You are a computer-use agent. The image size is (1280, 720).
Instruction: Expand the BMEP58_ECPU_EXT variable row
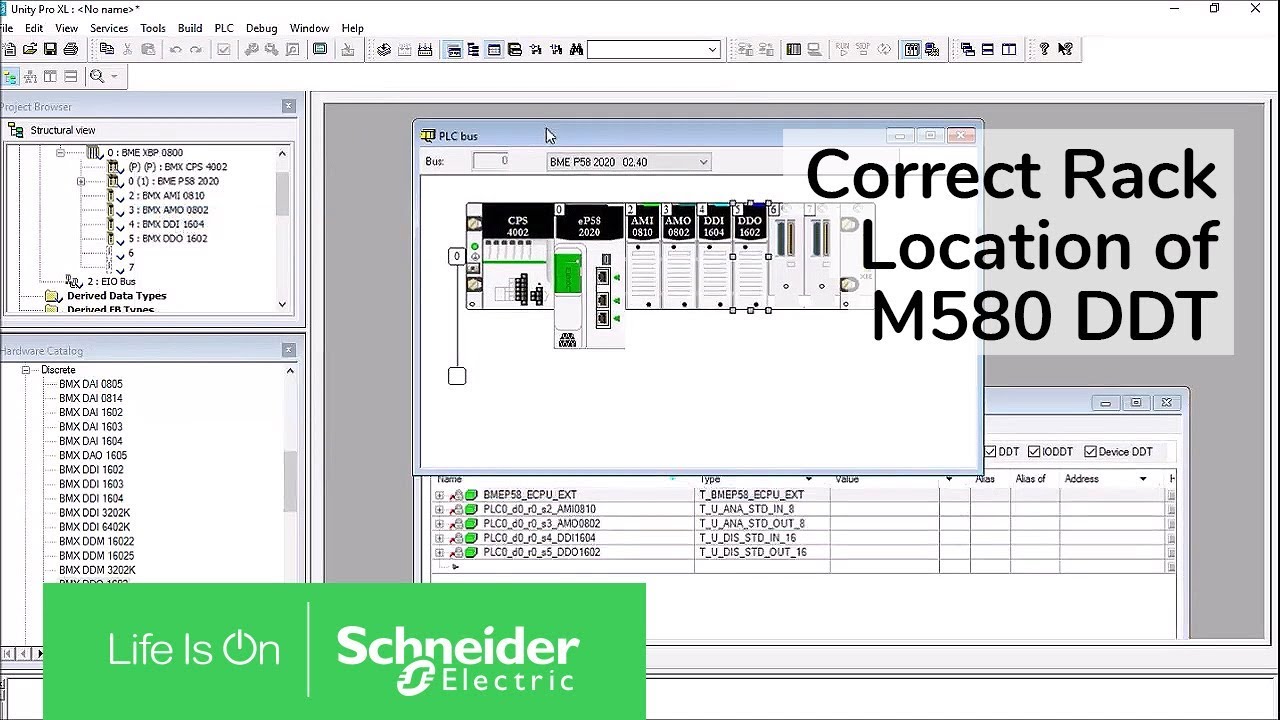click(439, 495)
